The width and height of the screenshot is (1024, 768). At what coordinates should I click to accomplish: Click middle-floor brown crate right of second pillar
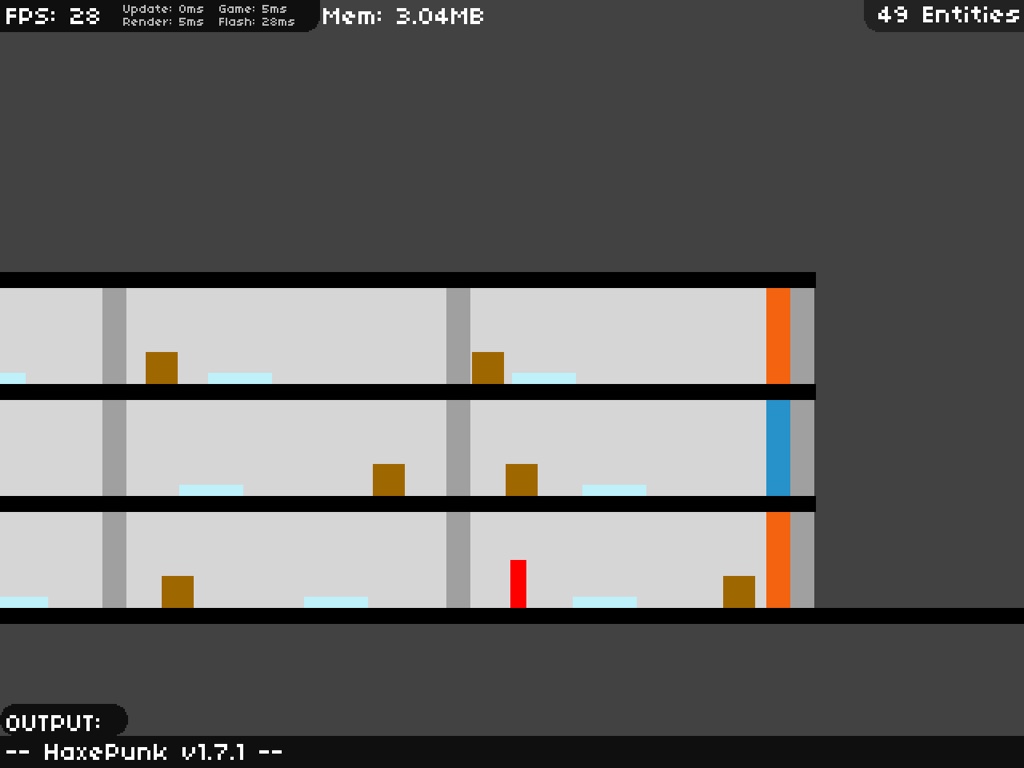coord(521,480)
